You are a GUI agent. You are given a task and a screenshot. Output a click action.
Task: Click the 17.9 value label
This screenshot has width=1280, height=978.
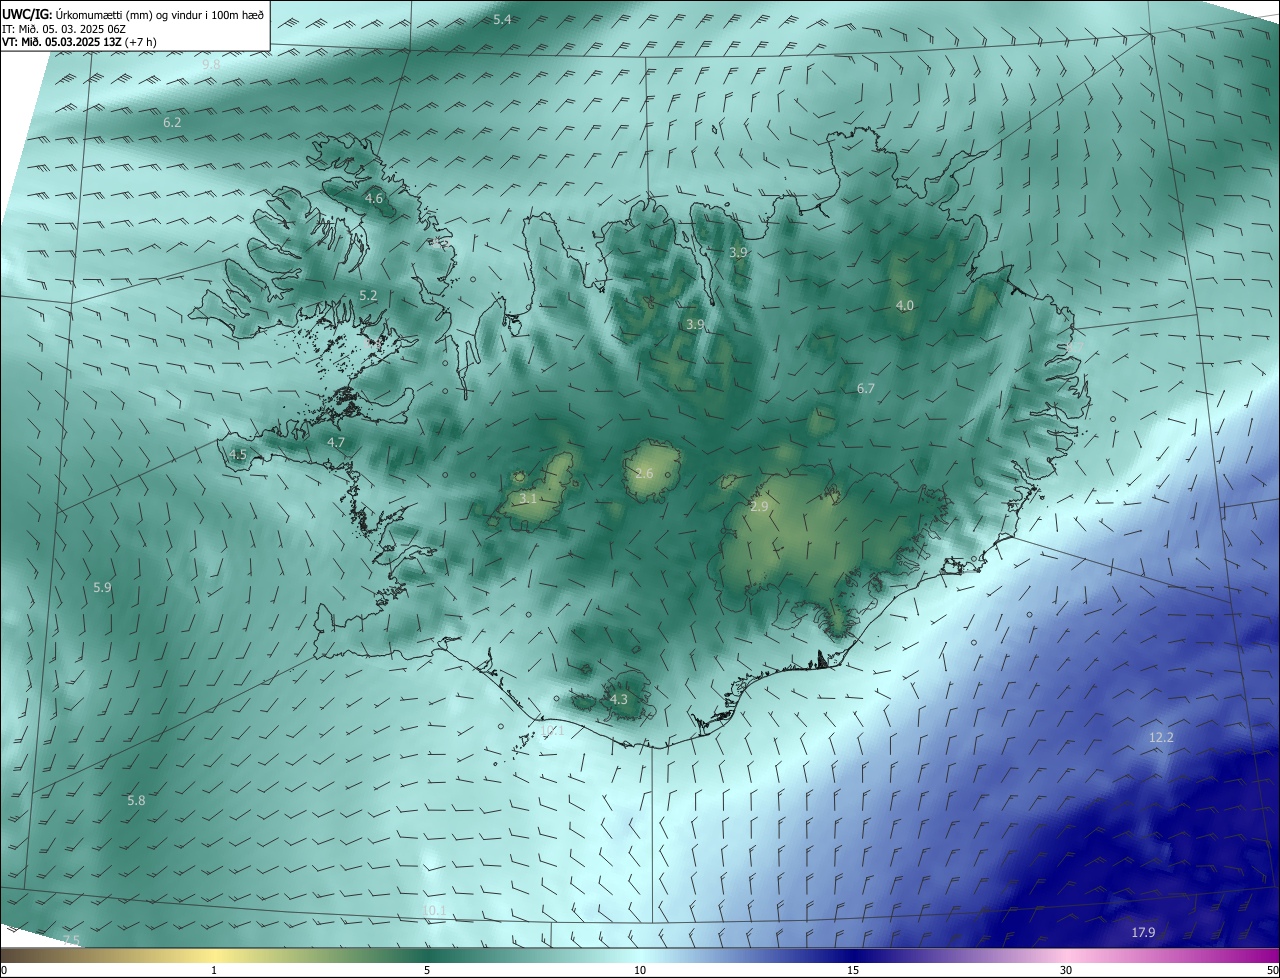(x=1143, y=933)
